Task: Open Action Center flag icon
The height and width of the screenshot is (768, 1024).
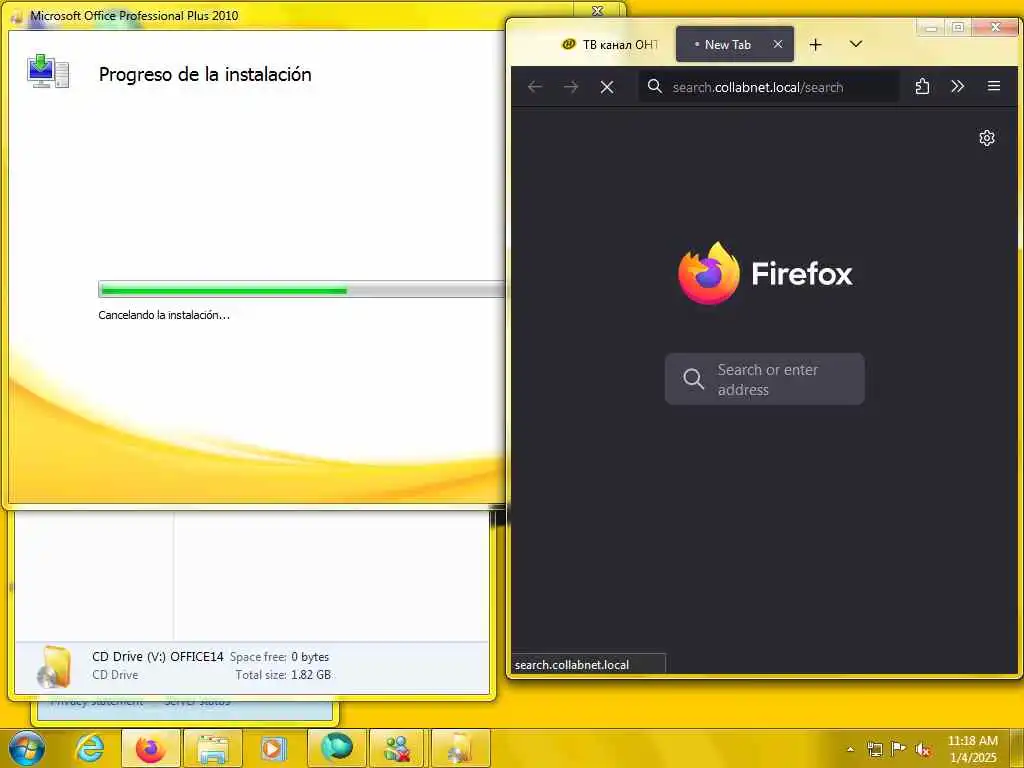Action: coord(899,748)
